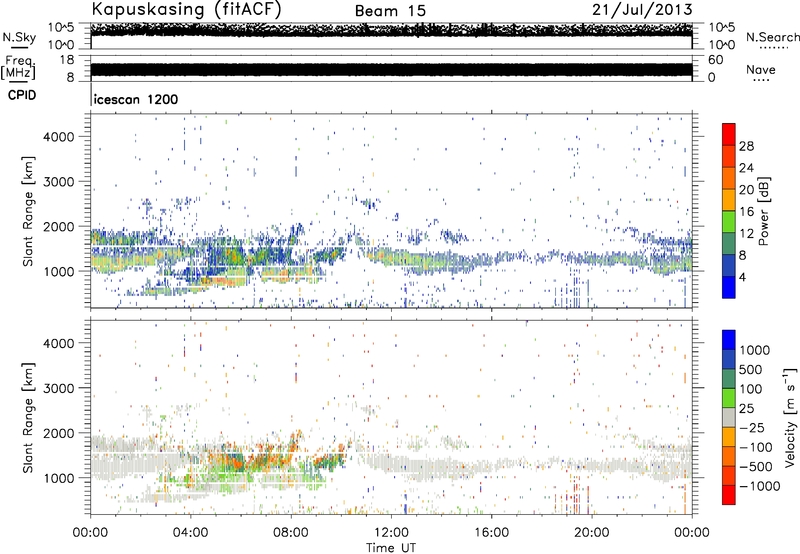The image size is (800, 554).
Task: Click the 'Beam 15' label
Action: (390, 11)
